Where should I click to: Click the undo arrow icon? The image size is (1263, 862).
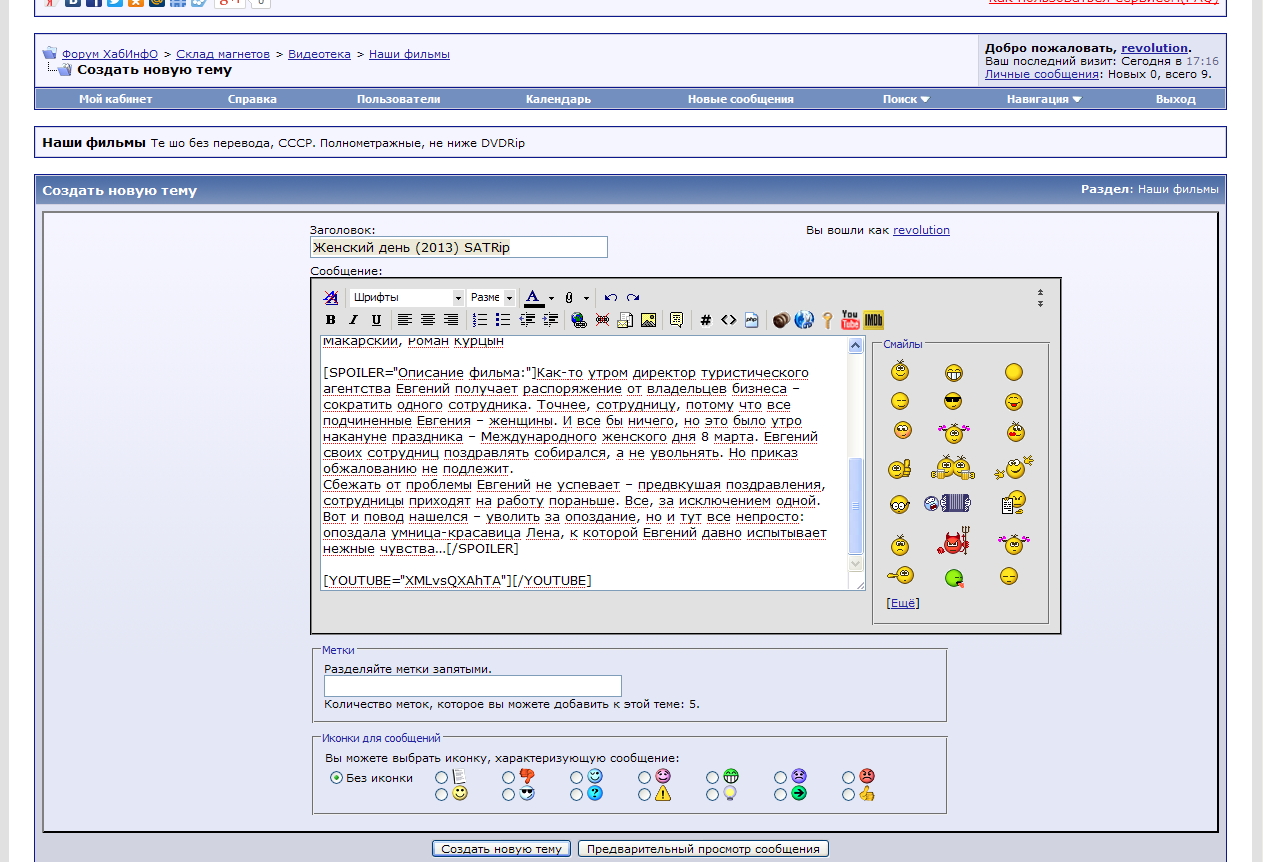(610, 298)
